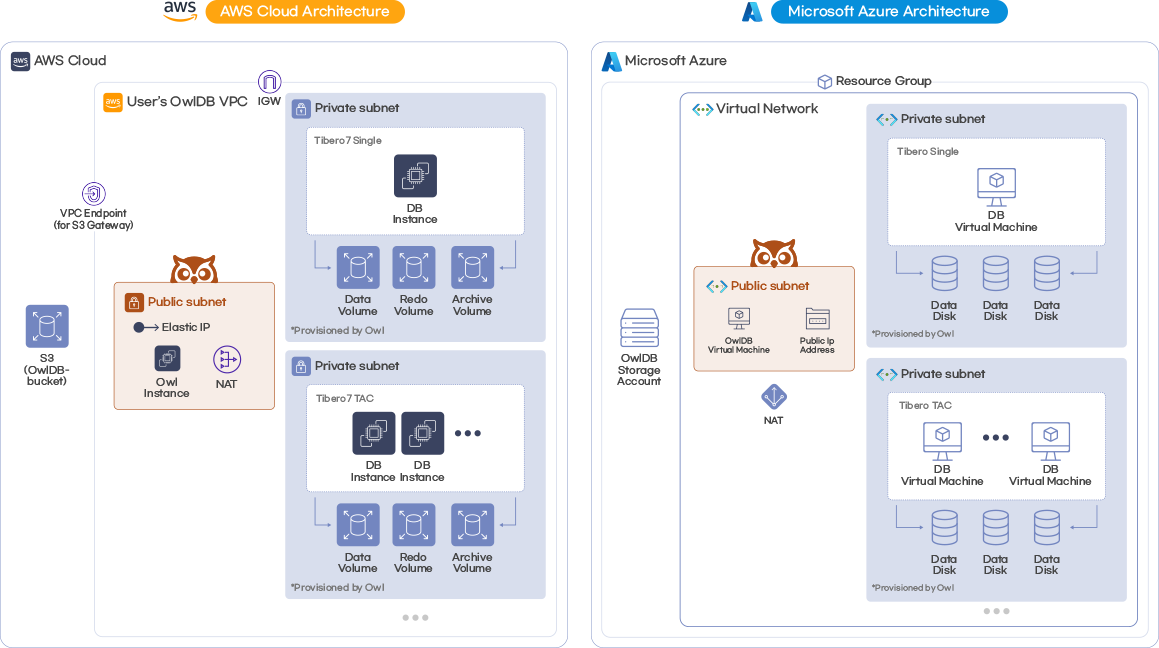Click the Azure owl mascot above Public subnet
The width and height of the screenshot is (1159, 648).
[x=774, y=253]
